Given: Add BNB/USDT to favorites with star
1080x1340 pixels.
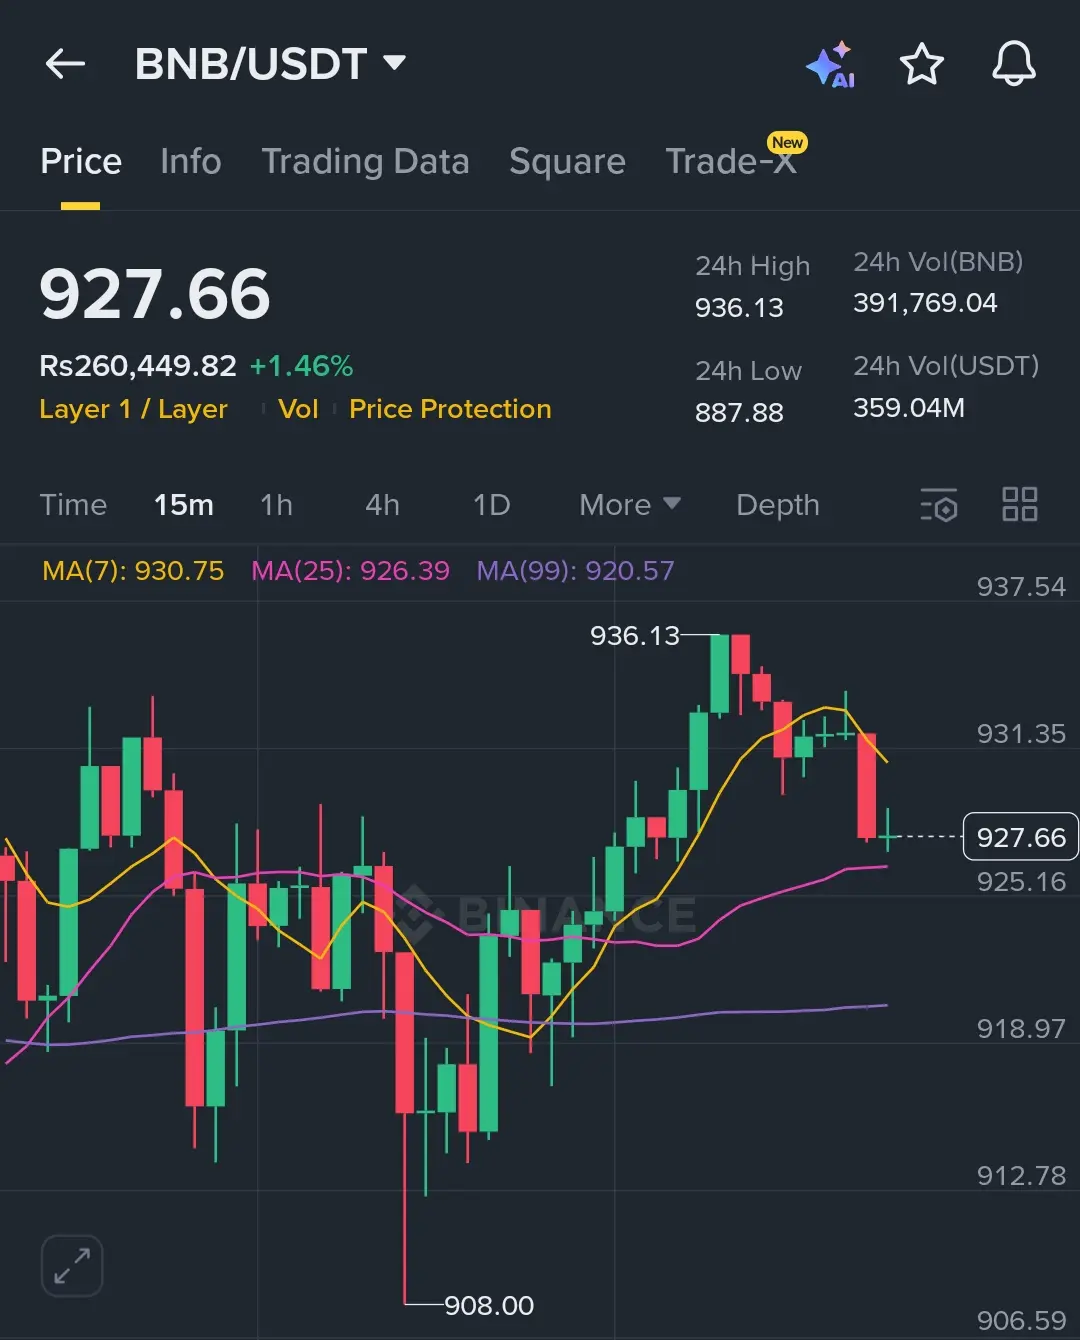Looking at the screenshot, I should click(x=921, y=65).
